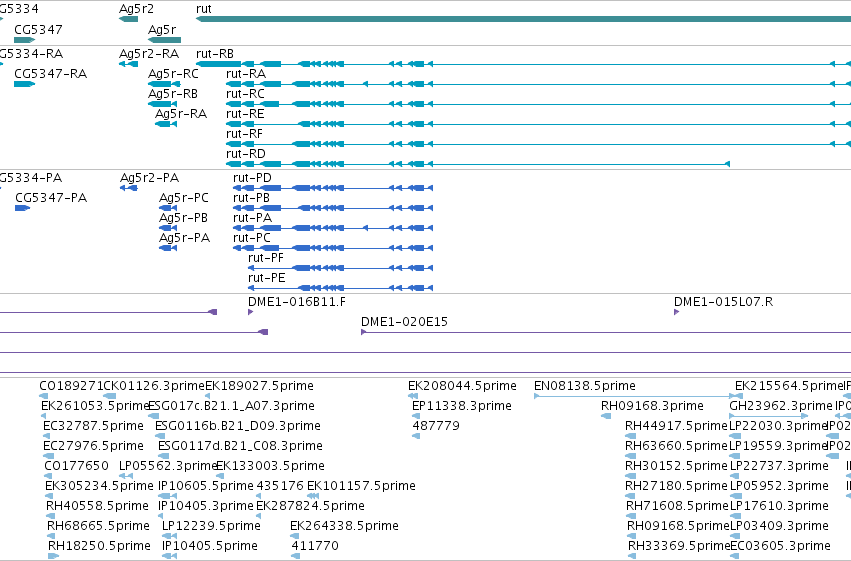Select transcript rut-RE
851x561 pixels.
[x=245, y=114]
